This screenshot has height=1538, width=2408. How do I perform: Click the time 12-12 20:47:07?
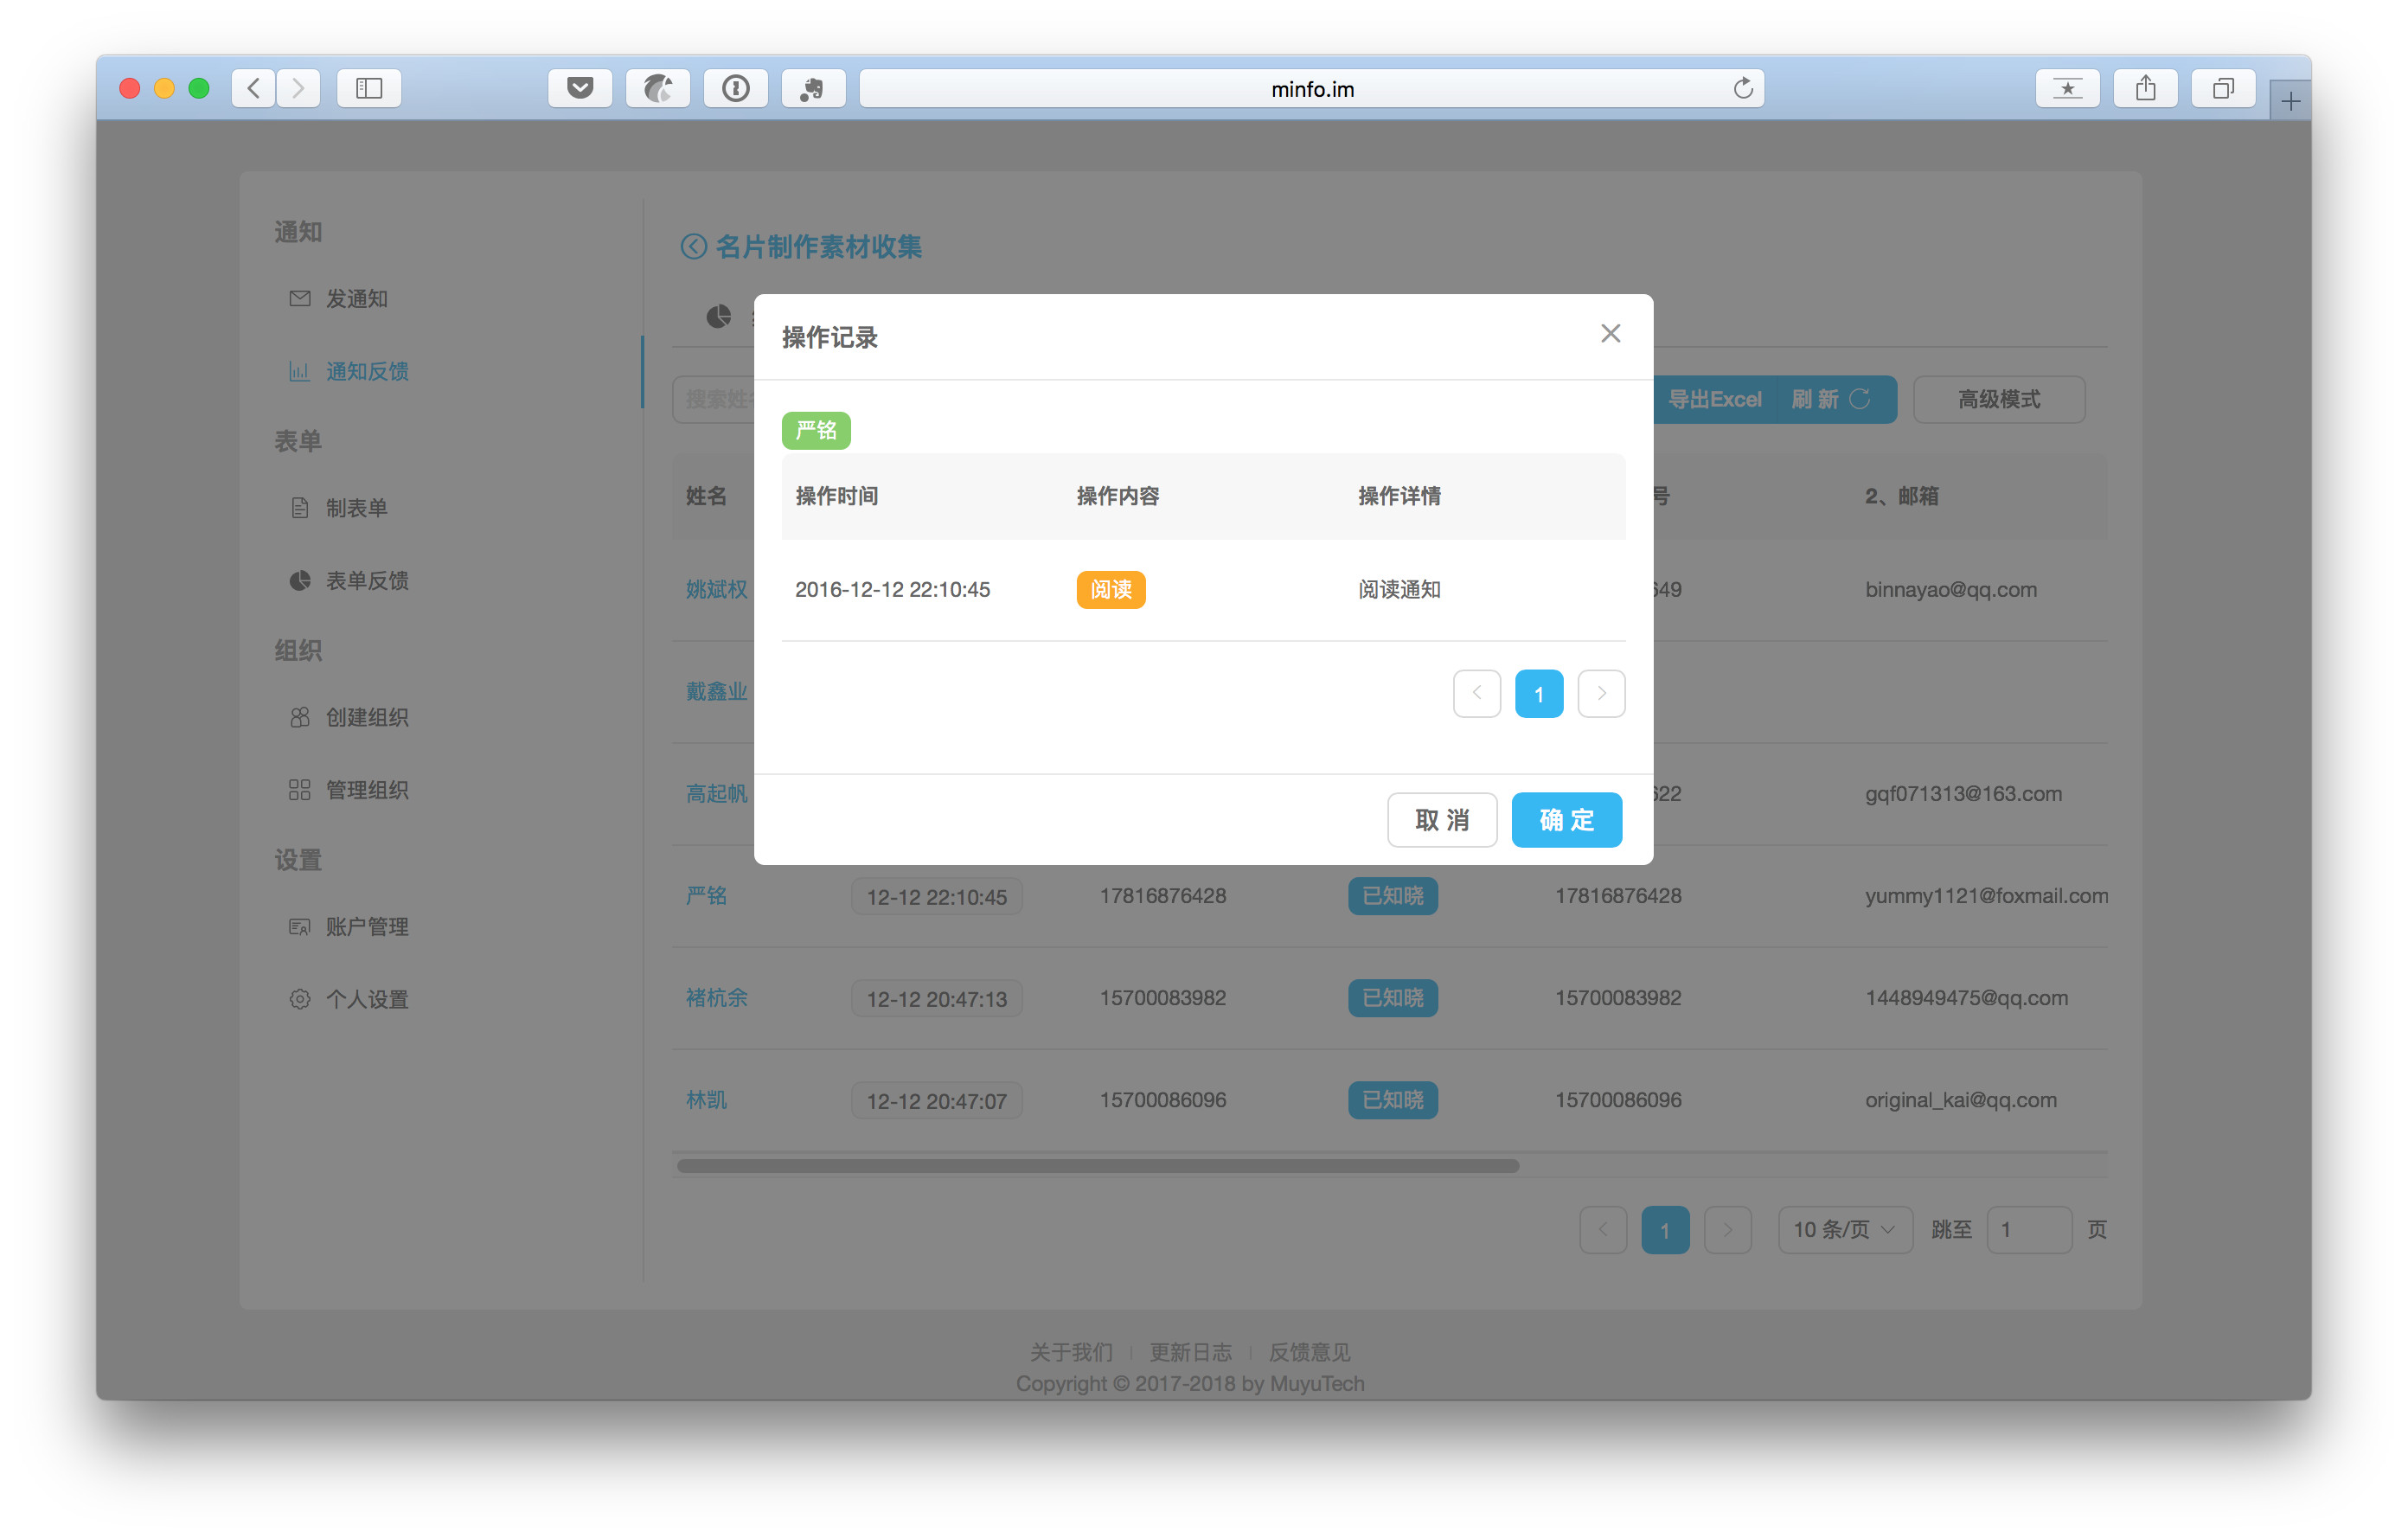pos(936,1101)
